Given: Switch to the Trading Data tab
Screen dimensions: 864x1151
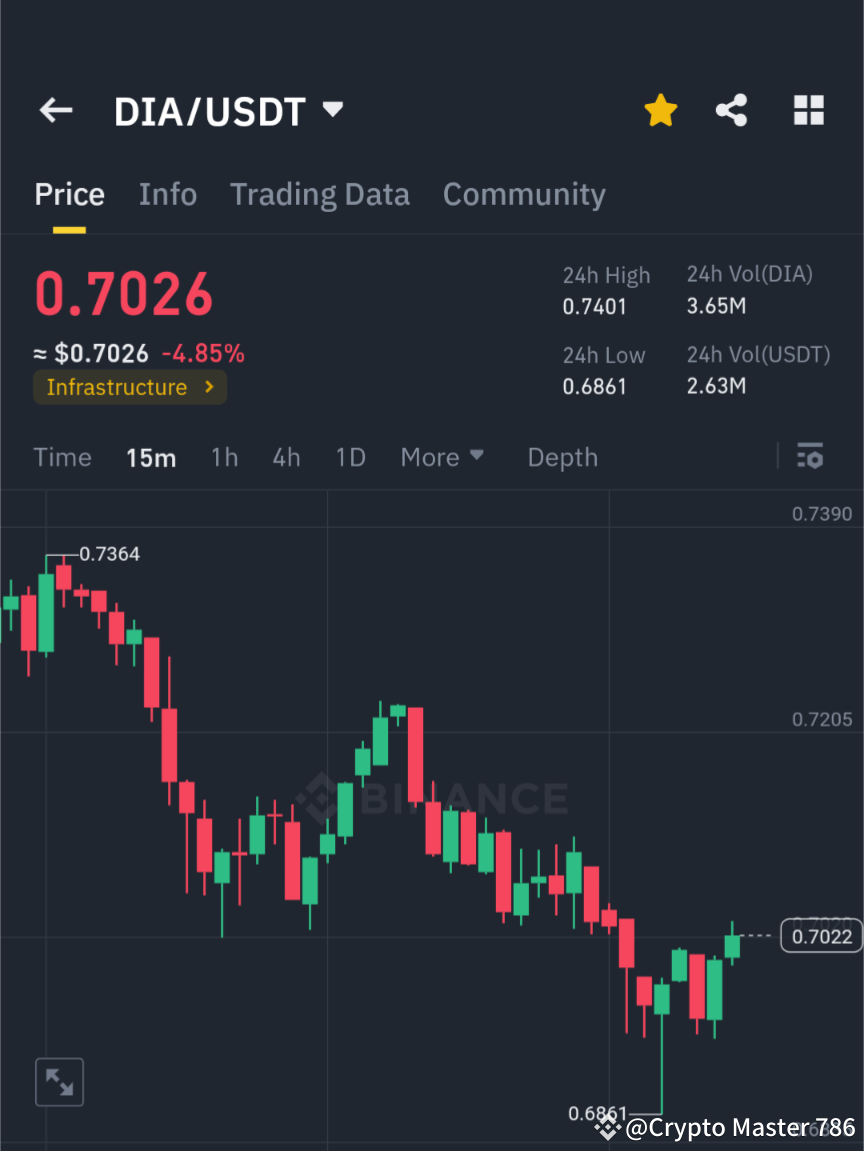Looking at the screenshot, I should coord(320,194).
